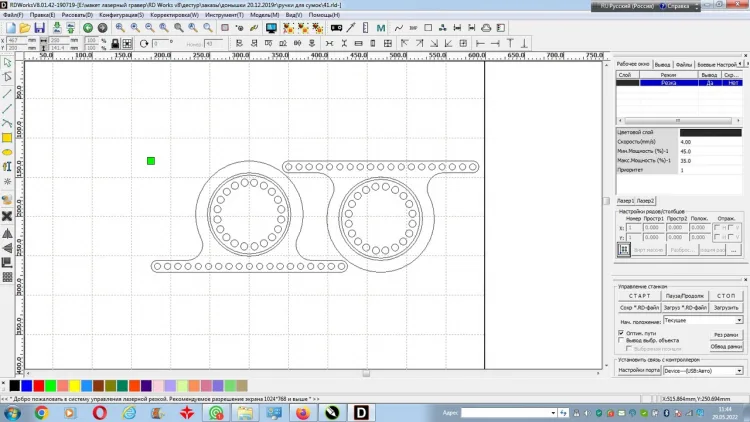The image size is (750, 422).
Task: Open the Рисовать(D) menu
Action: tap(77, 15)
